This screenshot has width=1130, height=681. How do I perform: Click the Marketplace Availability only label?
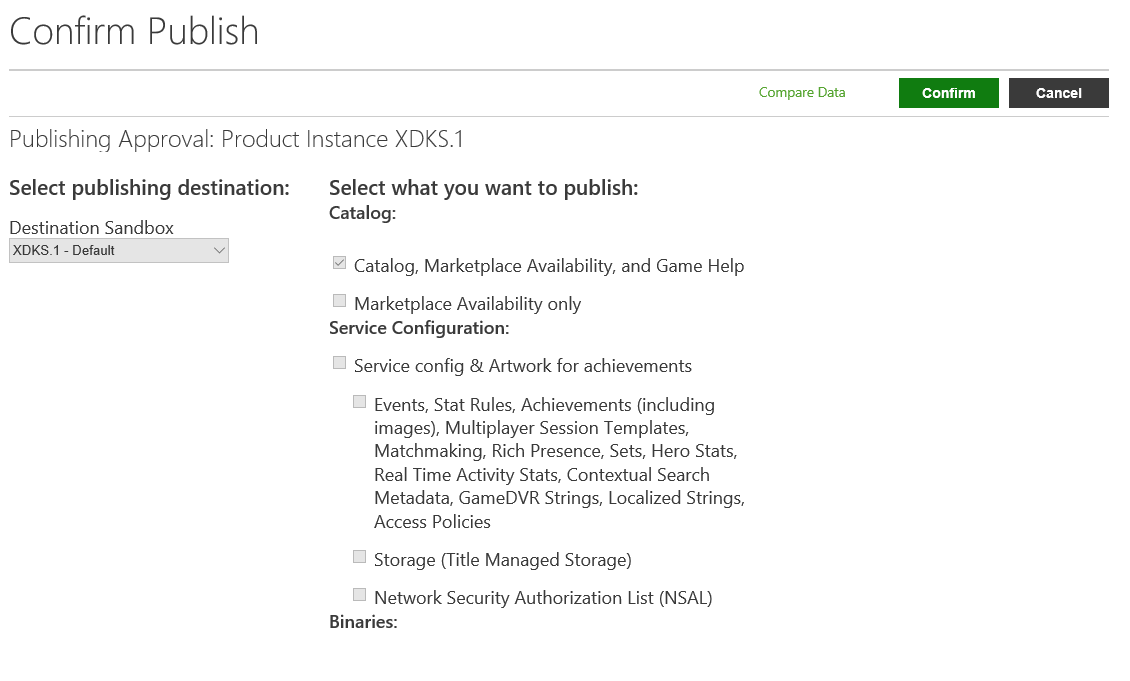coord(467,304)
